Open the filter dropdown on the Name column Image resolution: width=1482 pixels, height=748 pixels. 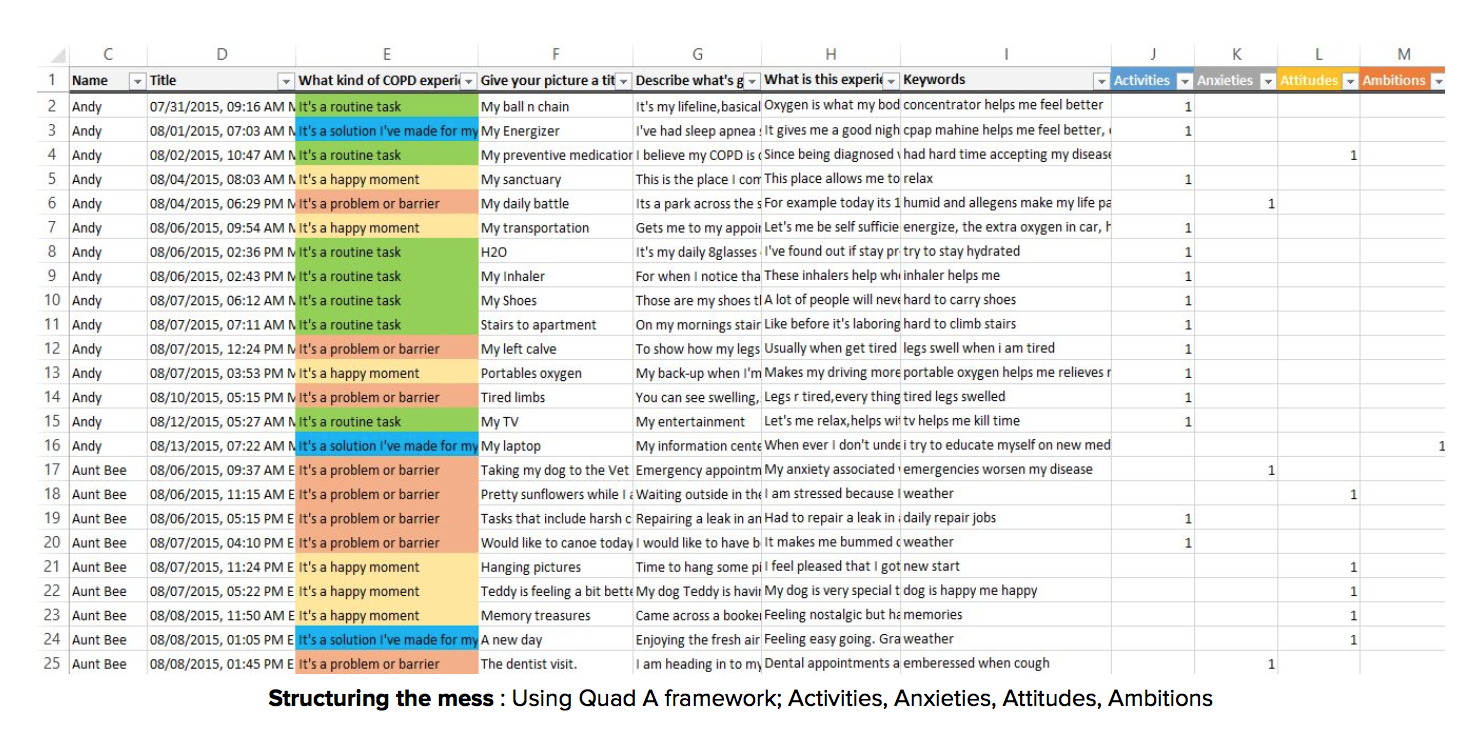pyautogui.click(x=136, y=80)
